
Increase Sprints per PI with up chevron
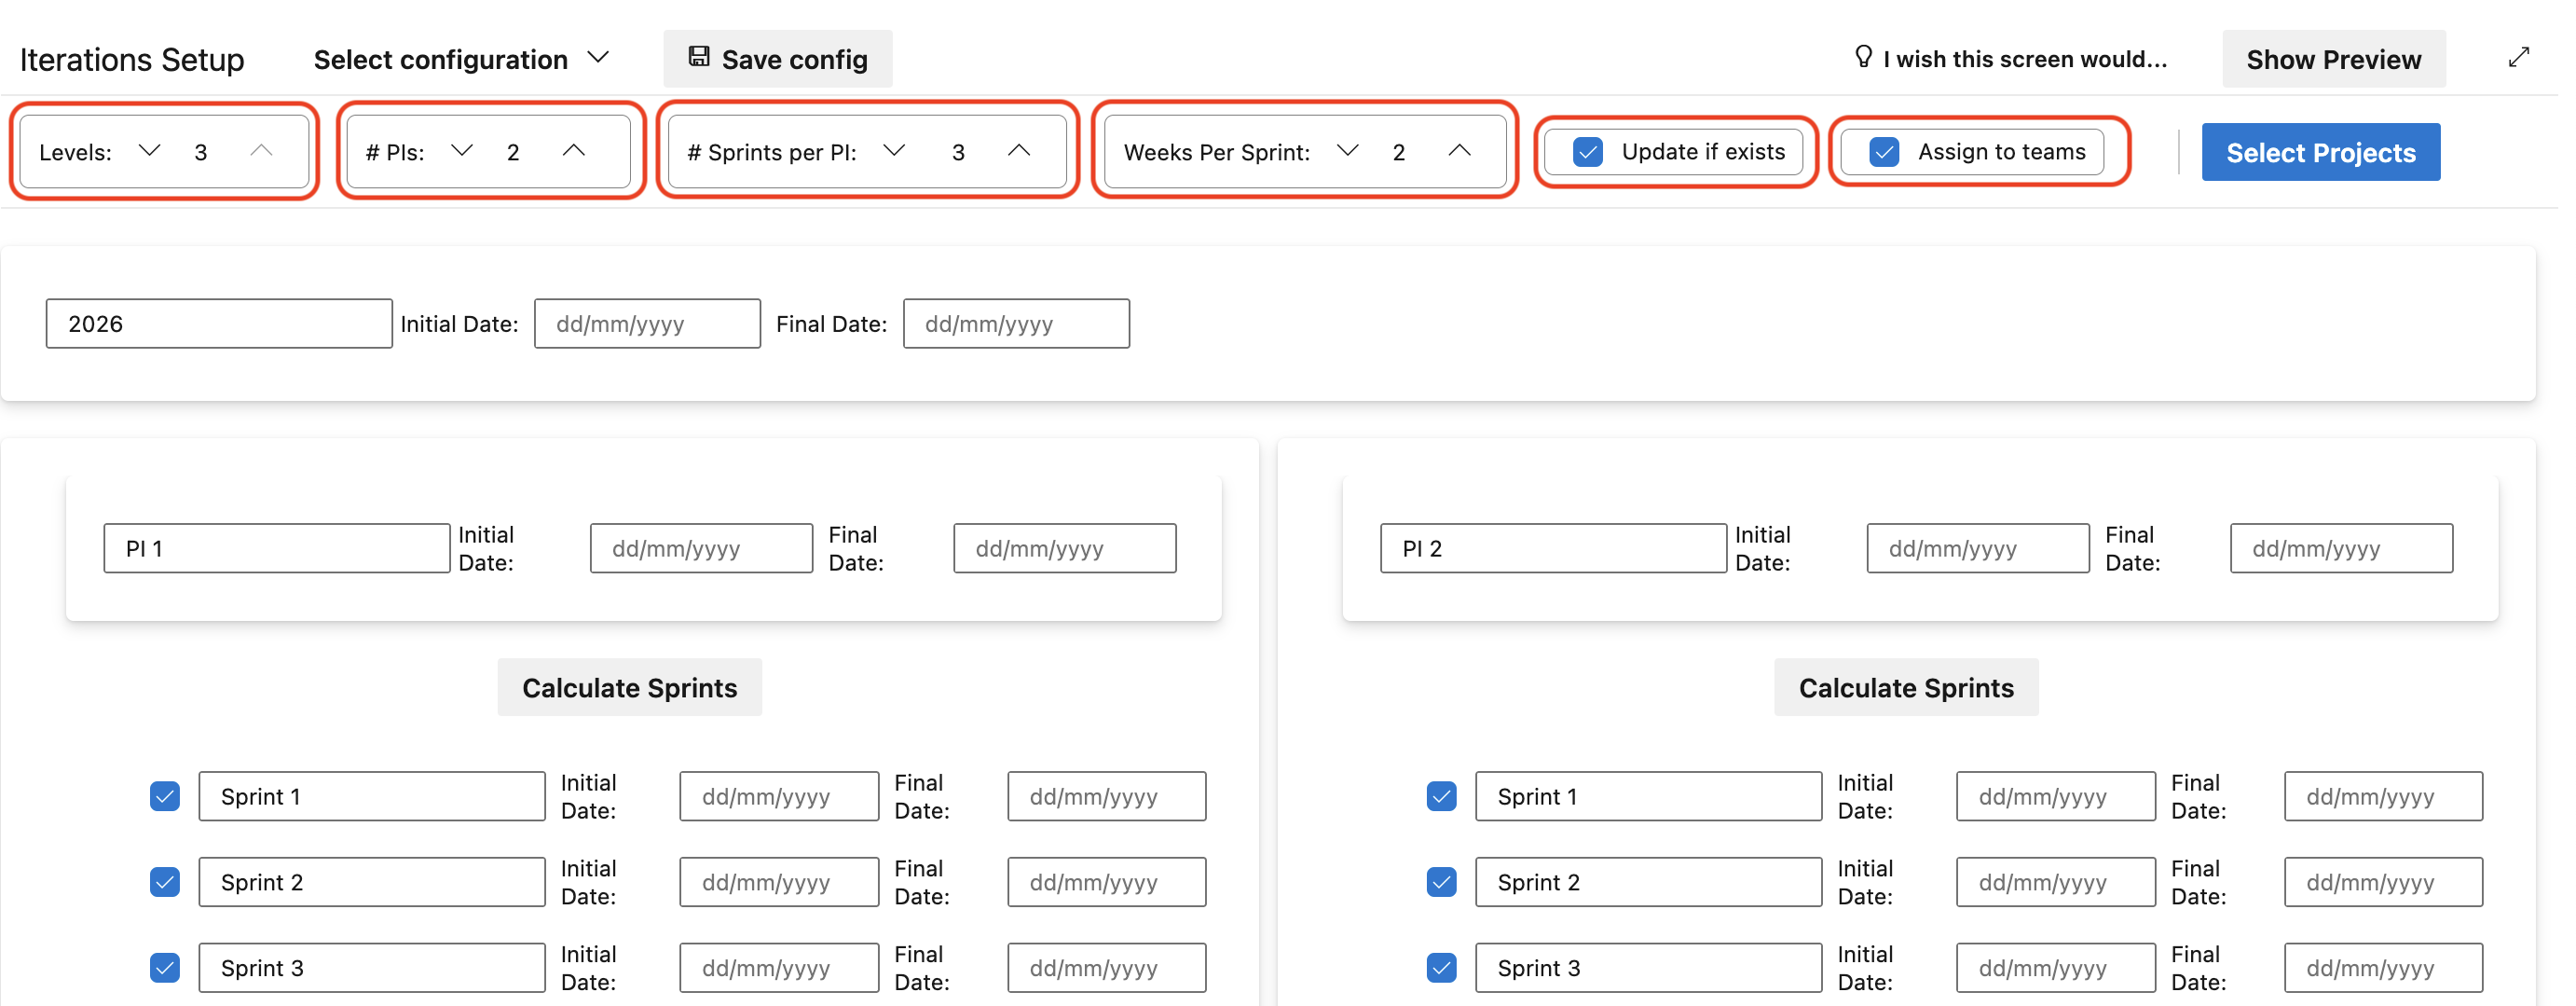(x=1018, y=151)
